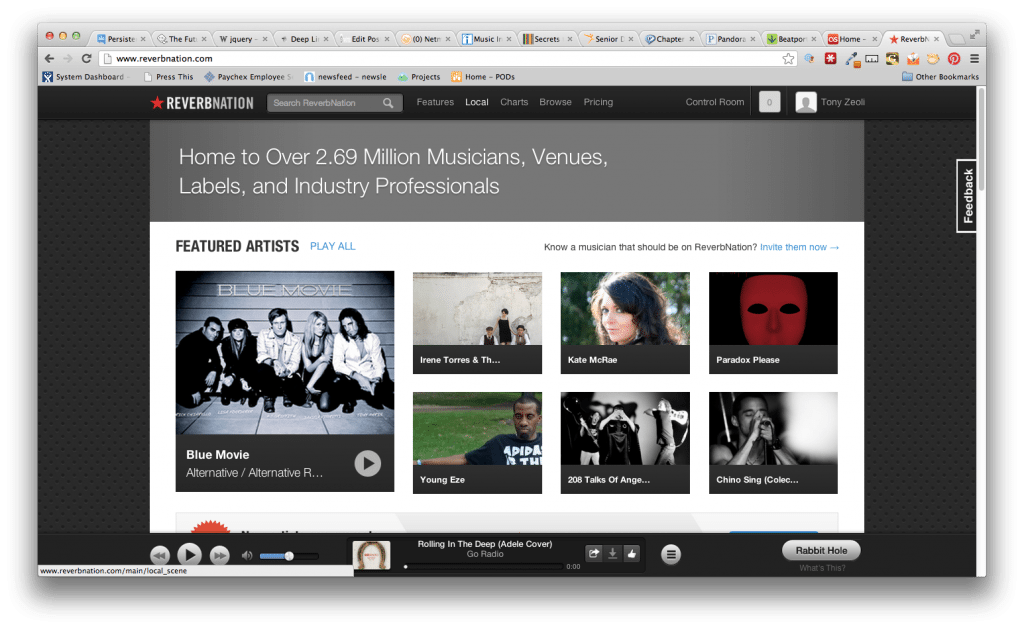
Task: Click PLAY ALL featured artists
Action: (x=332, y=246)
